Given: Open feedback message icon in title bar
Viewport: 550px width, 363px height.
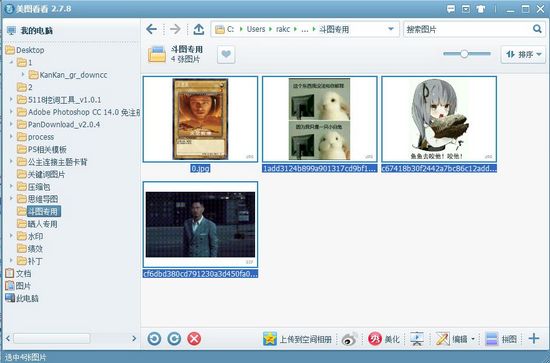Looking at the screenshot, I should click(x=451, y=9).
